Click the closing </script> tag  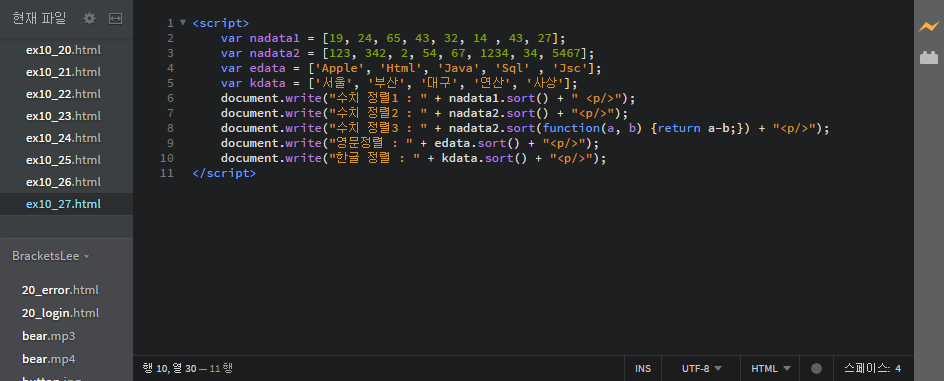224,173
